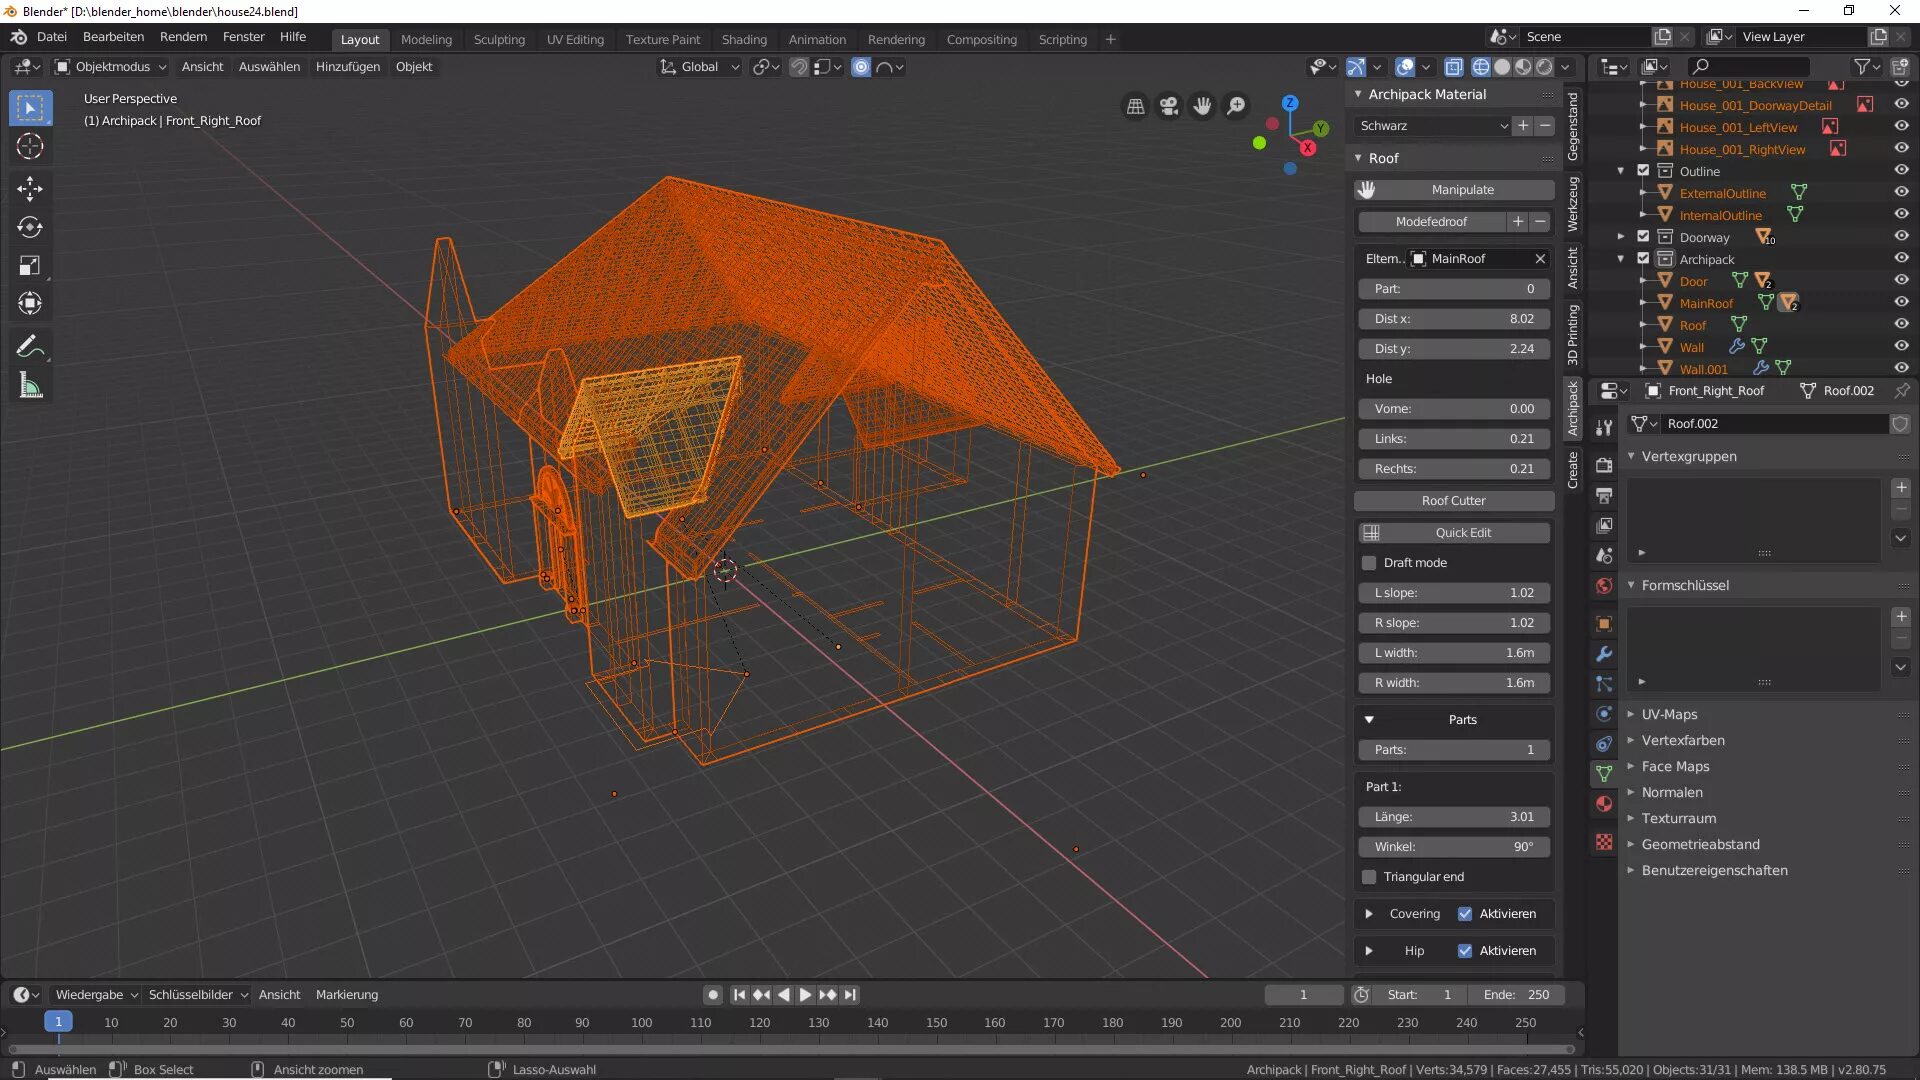This screenshot has width=1920, height=1080.
Task: Activate the Annotate pencil tool
Action: coord(30,347)
